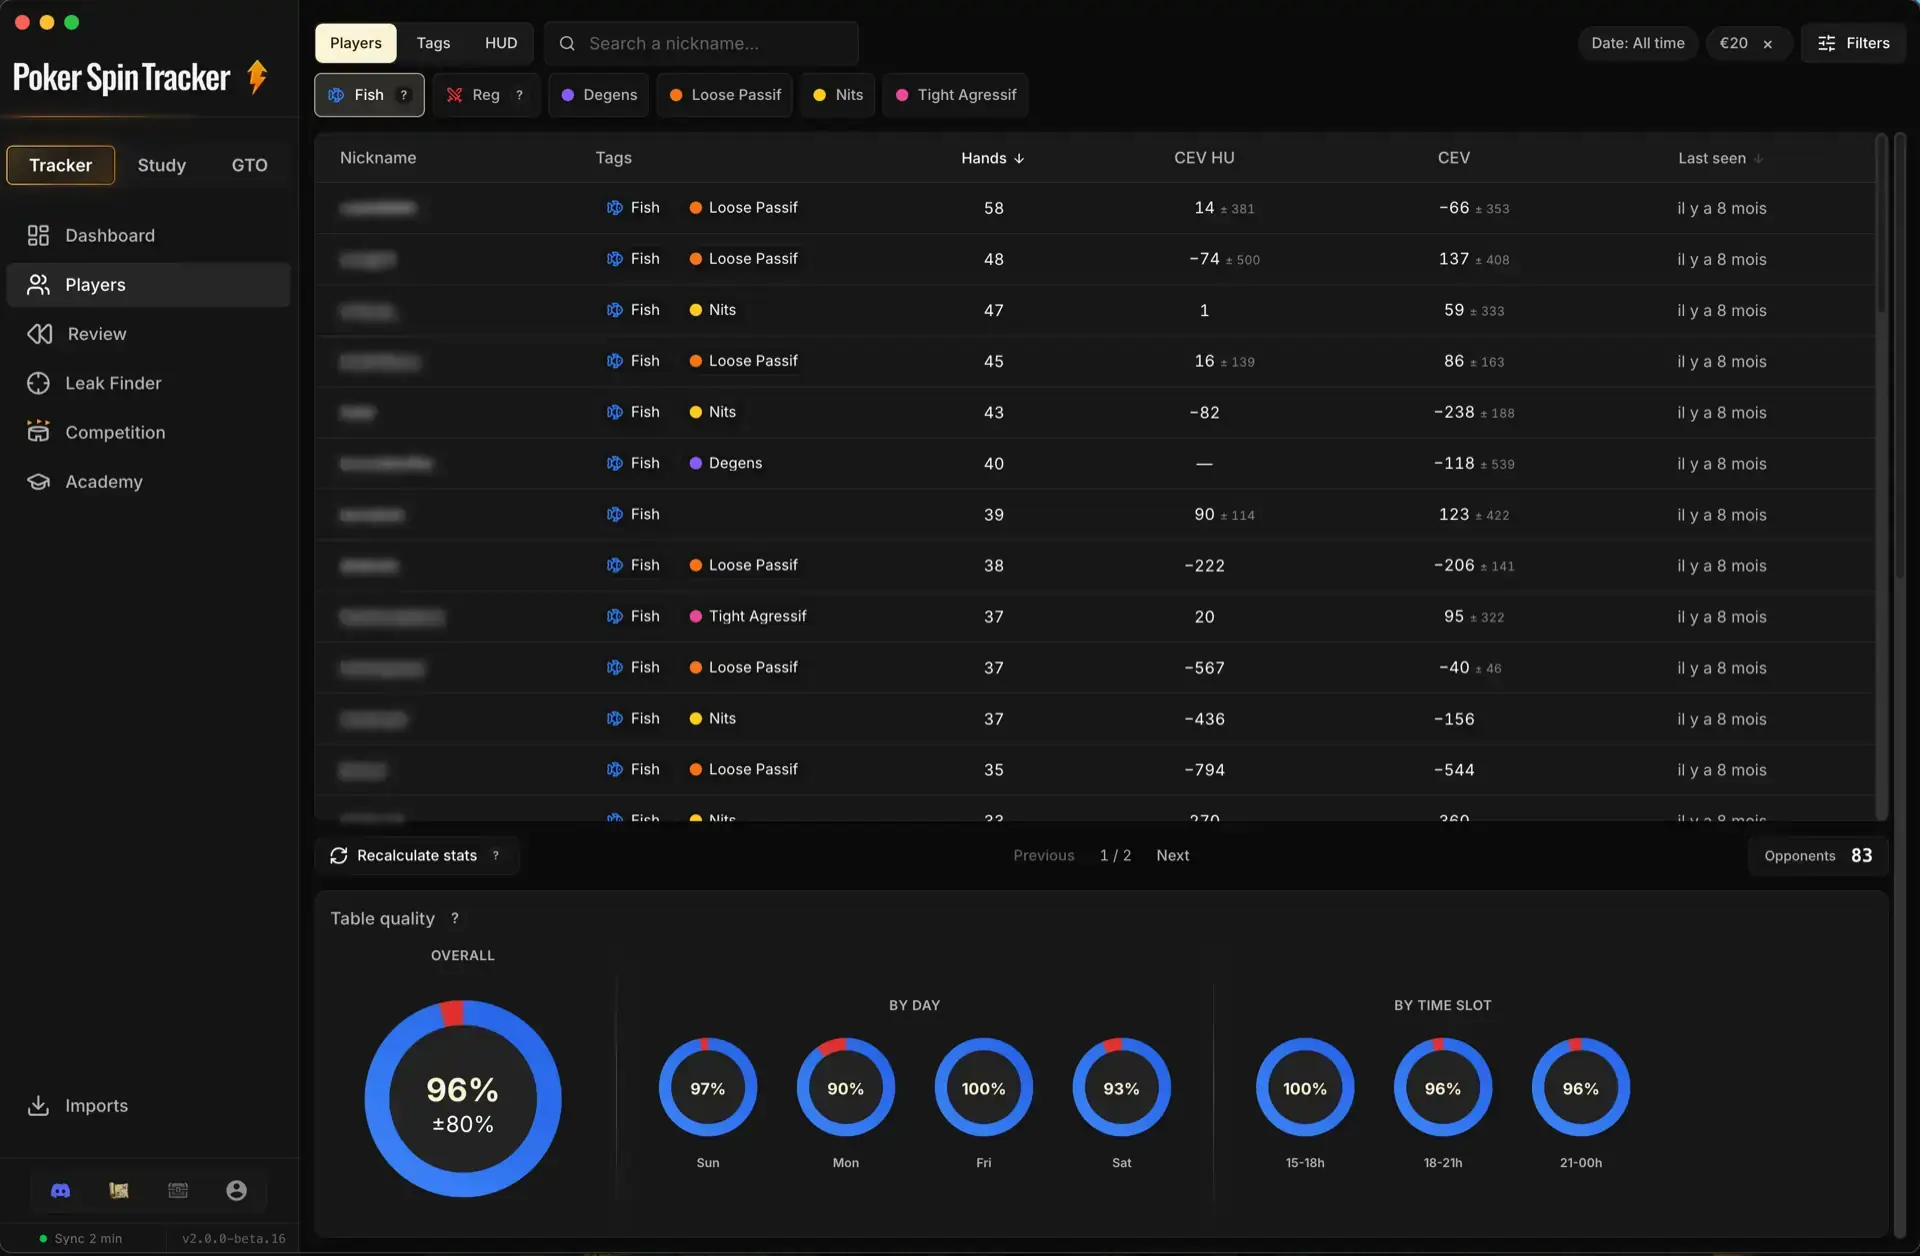Open the user account profile icon

point(236,1190)
